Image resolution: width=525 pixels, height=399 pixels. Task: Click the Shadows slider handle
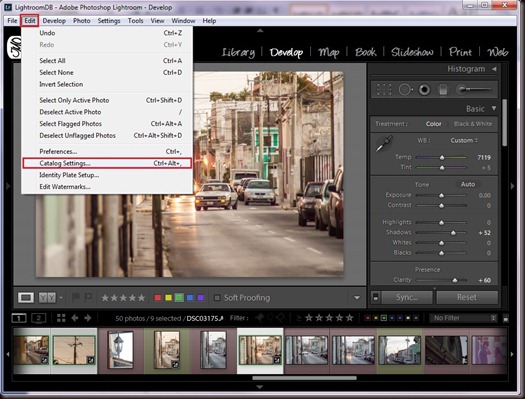(x=453, y=233)
